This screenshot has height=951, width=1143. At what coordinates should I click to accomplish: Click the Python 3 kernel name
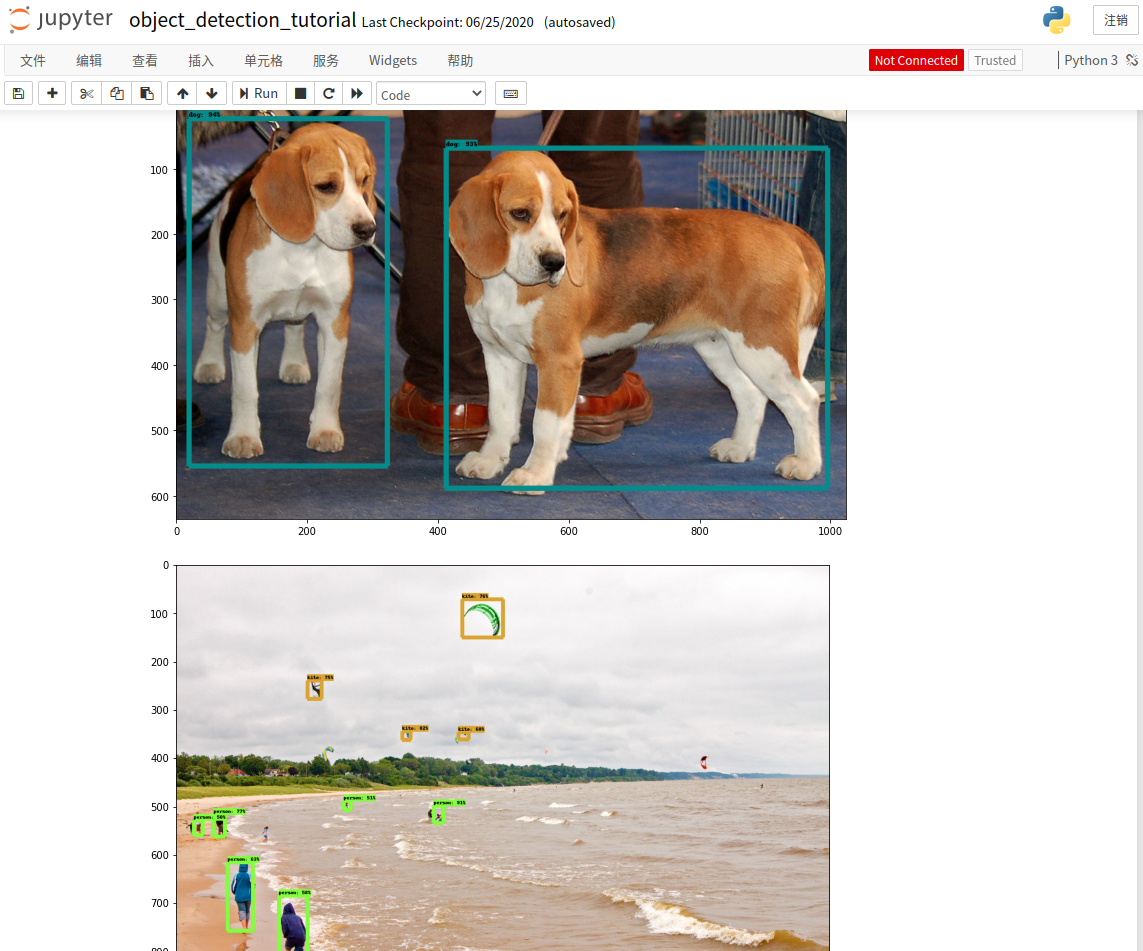1091,60
